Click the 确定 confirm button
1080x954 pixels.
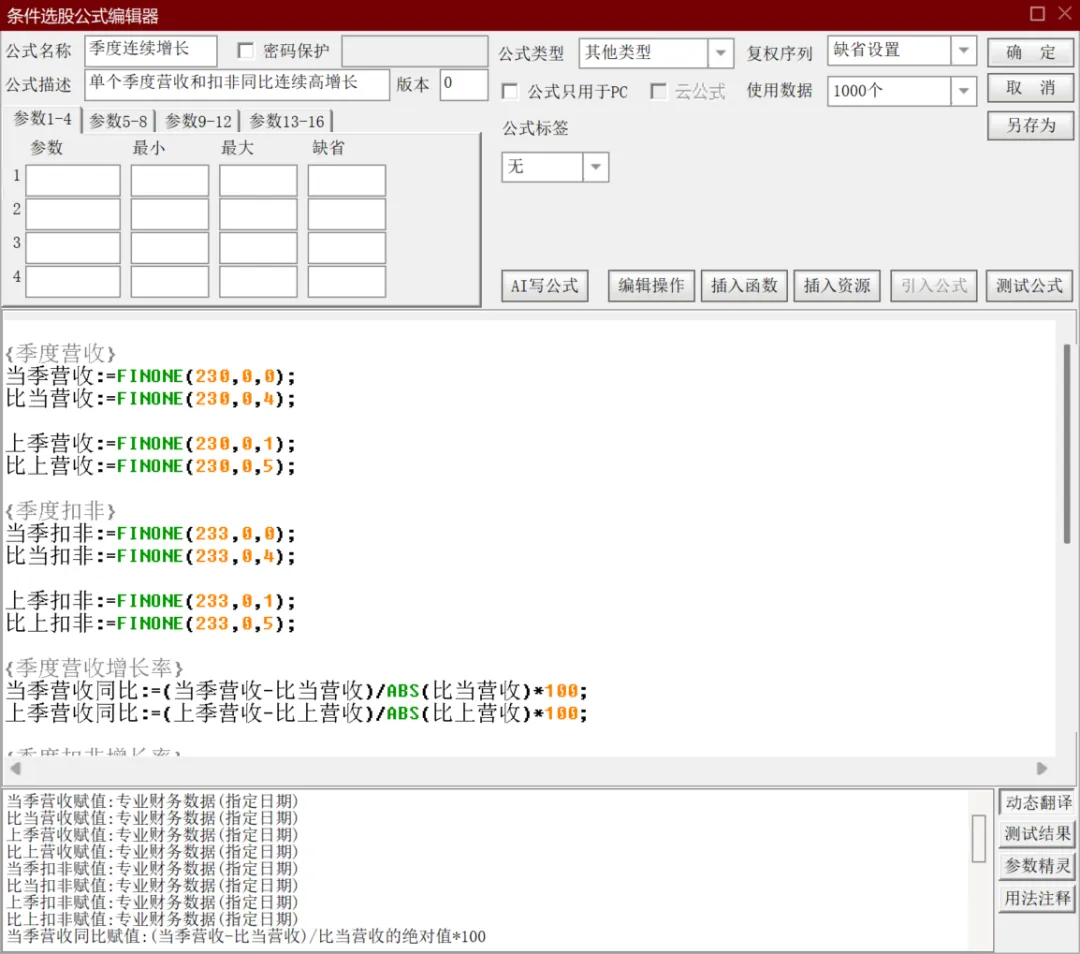1030,52
